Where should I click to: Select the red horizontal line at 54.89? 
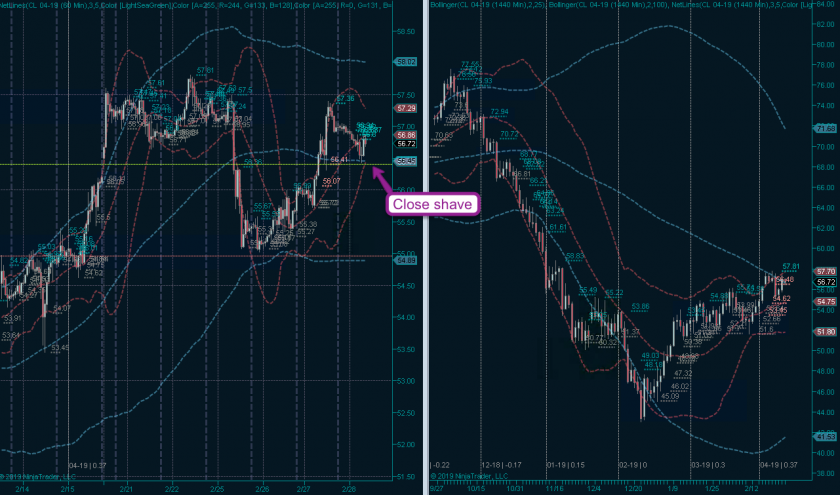pyautogui.click(x=196, y=256)
